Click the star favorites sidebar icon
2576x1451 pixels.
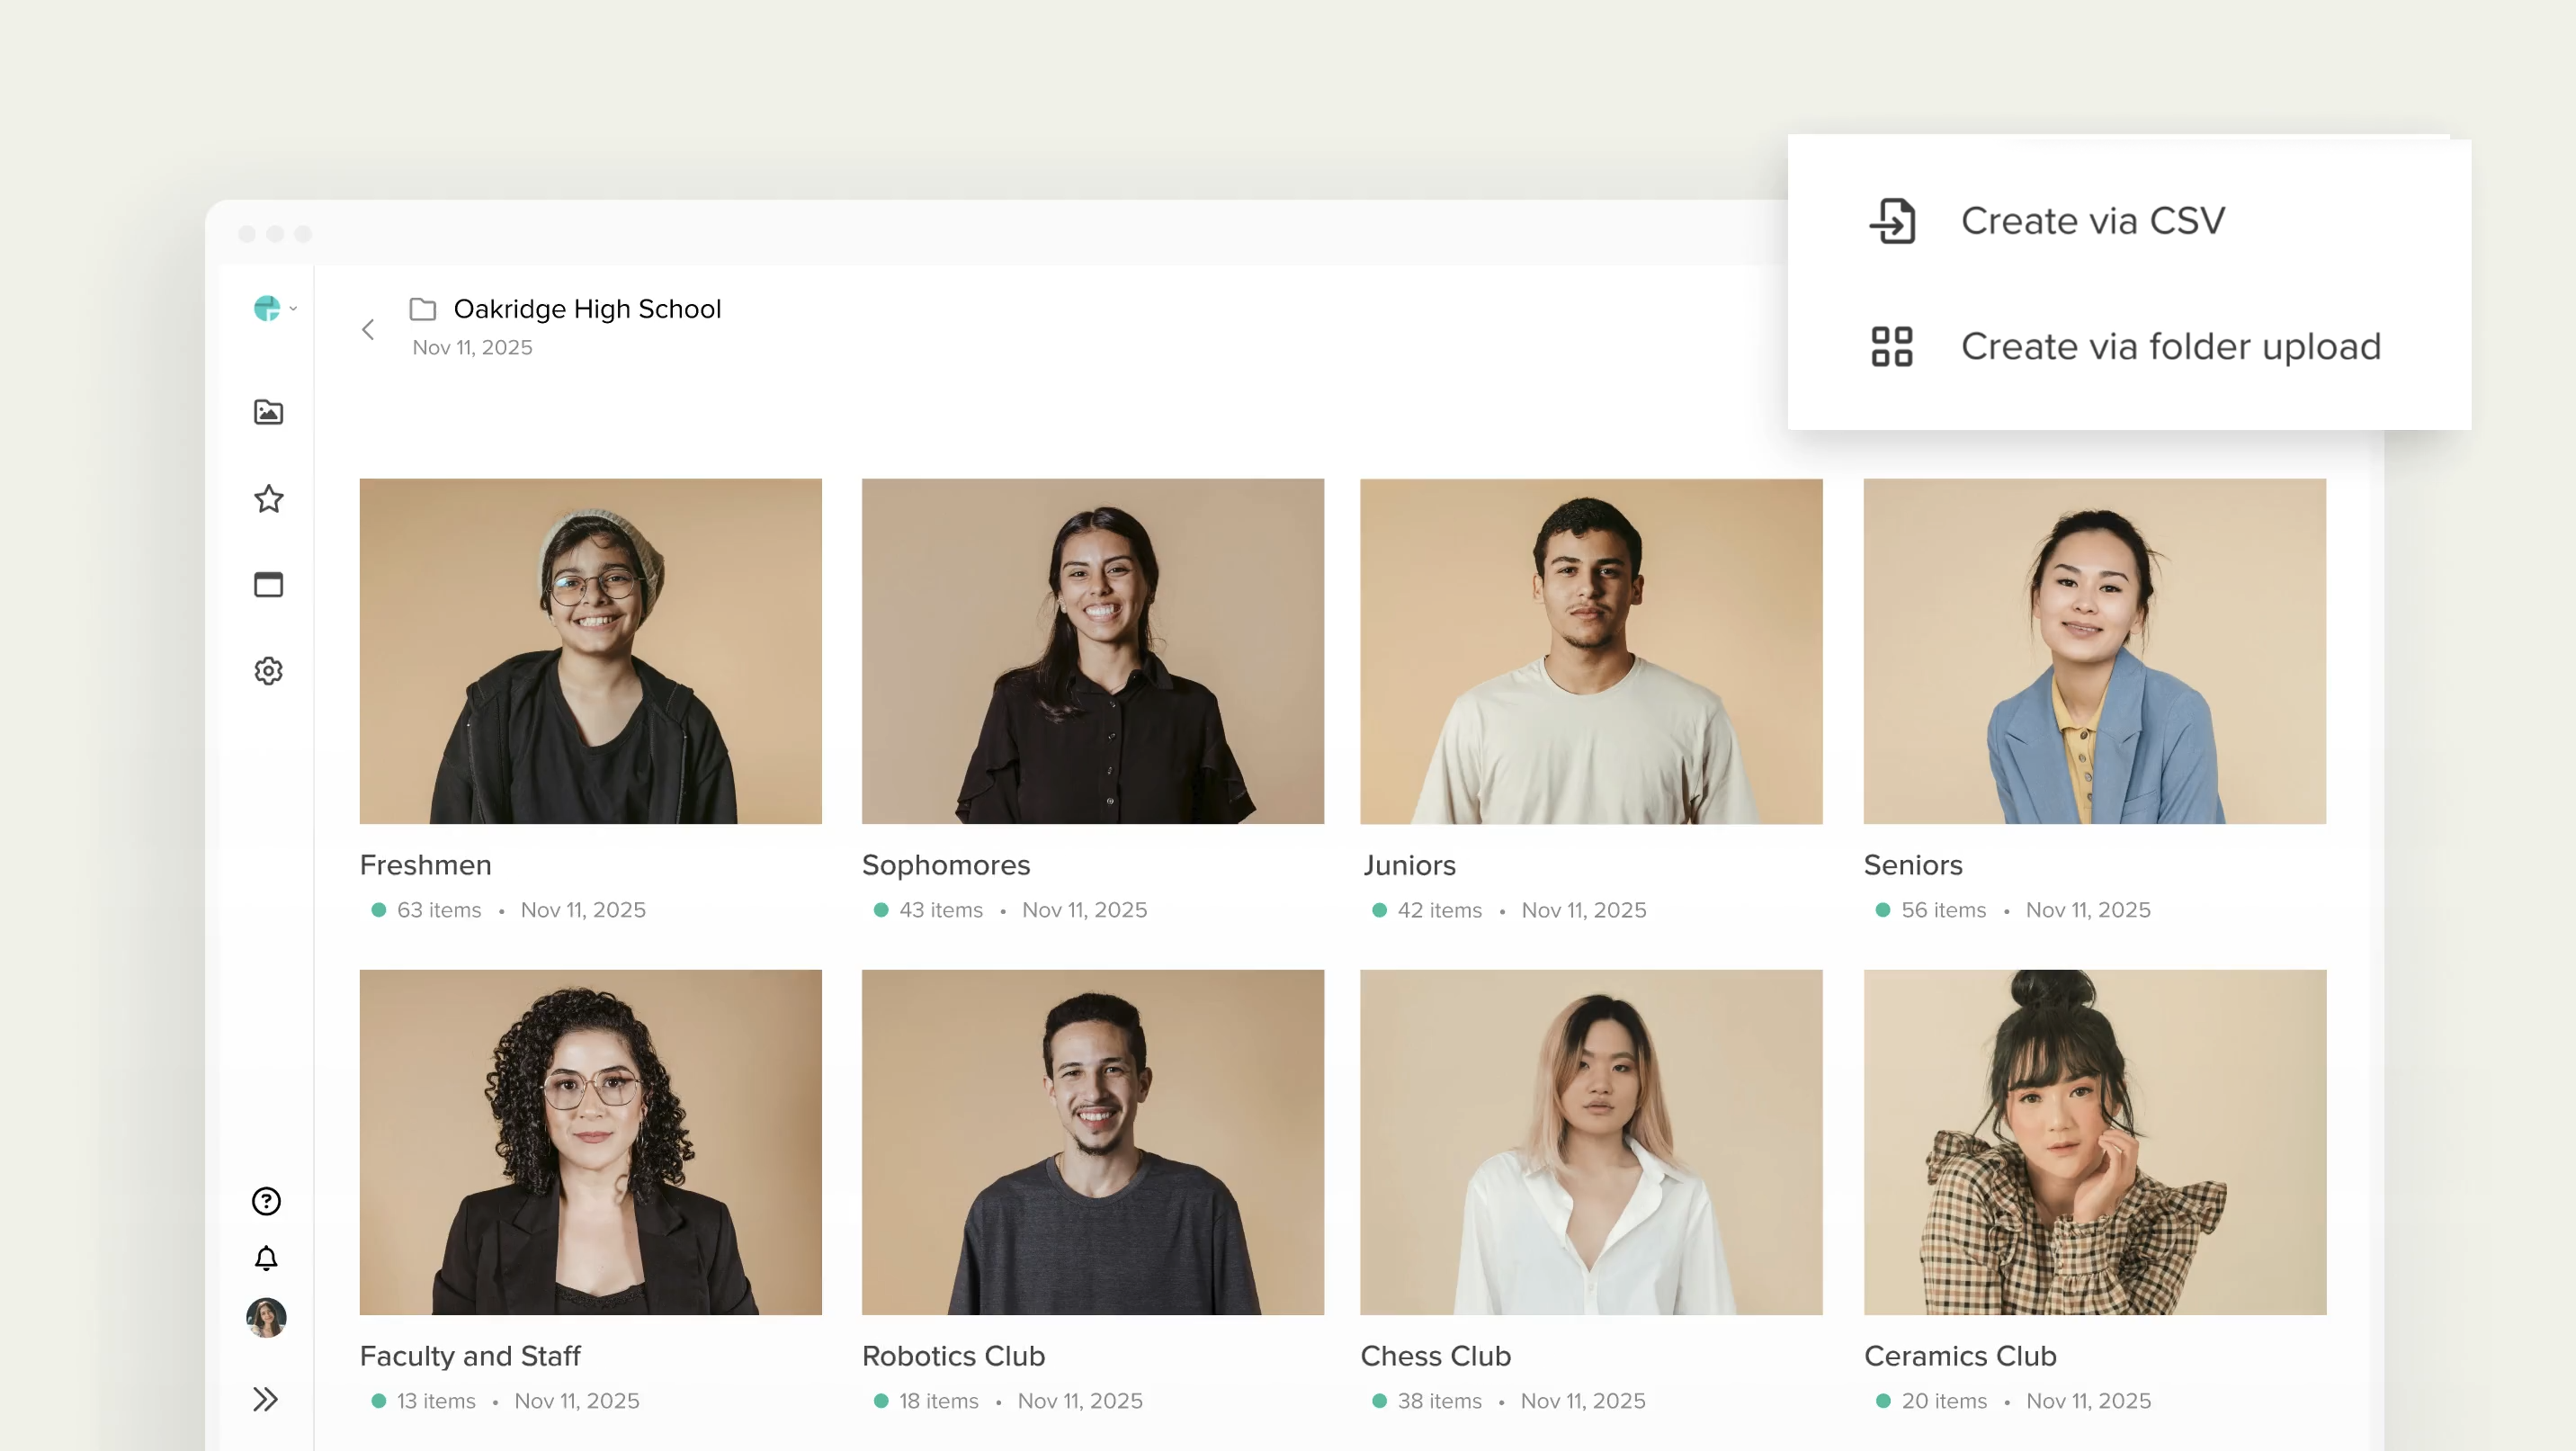pos(268,498)
